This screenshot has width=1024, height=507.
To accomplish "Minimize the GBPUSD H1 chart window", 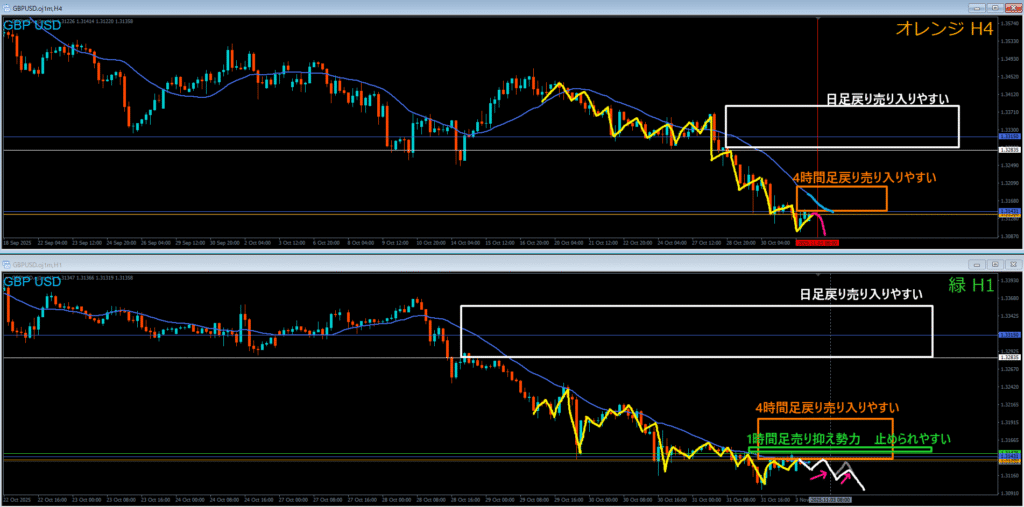I will tap(976, 265).
